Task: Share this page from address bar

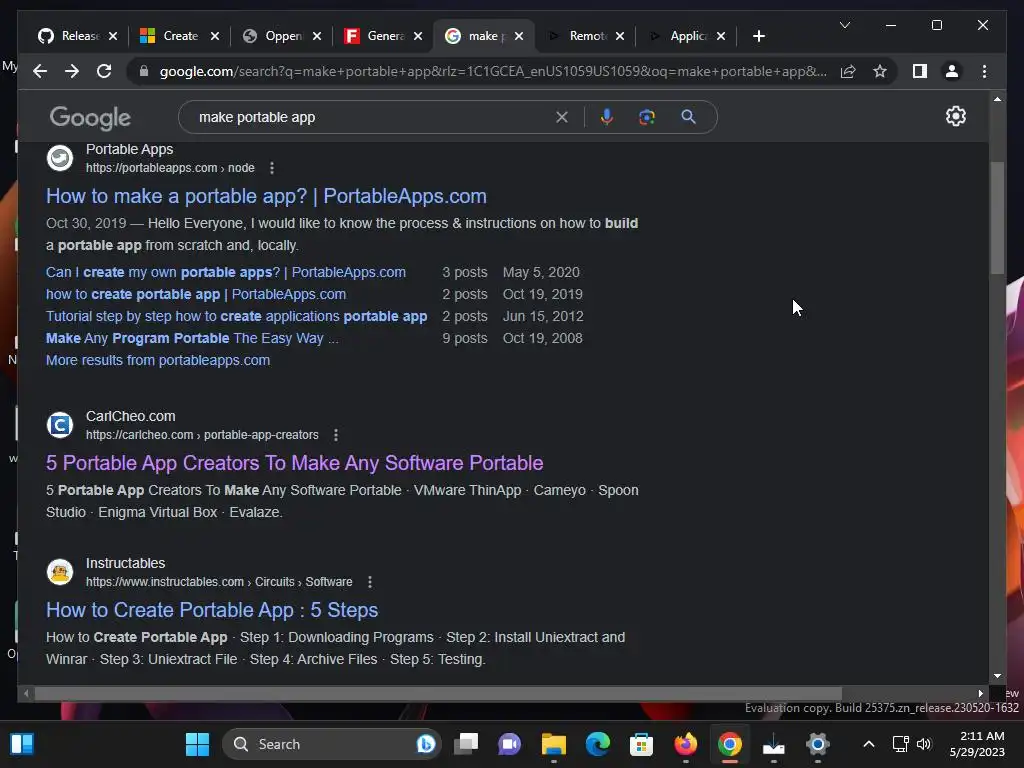Action: click(x=848, y=71)
